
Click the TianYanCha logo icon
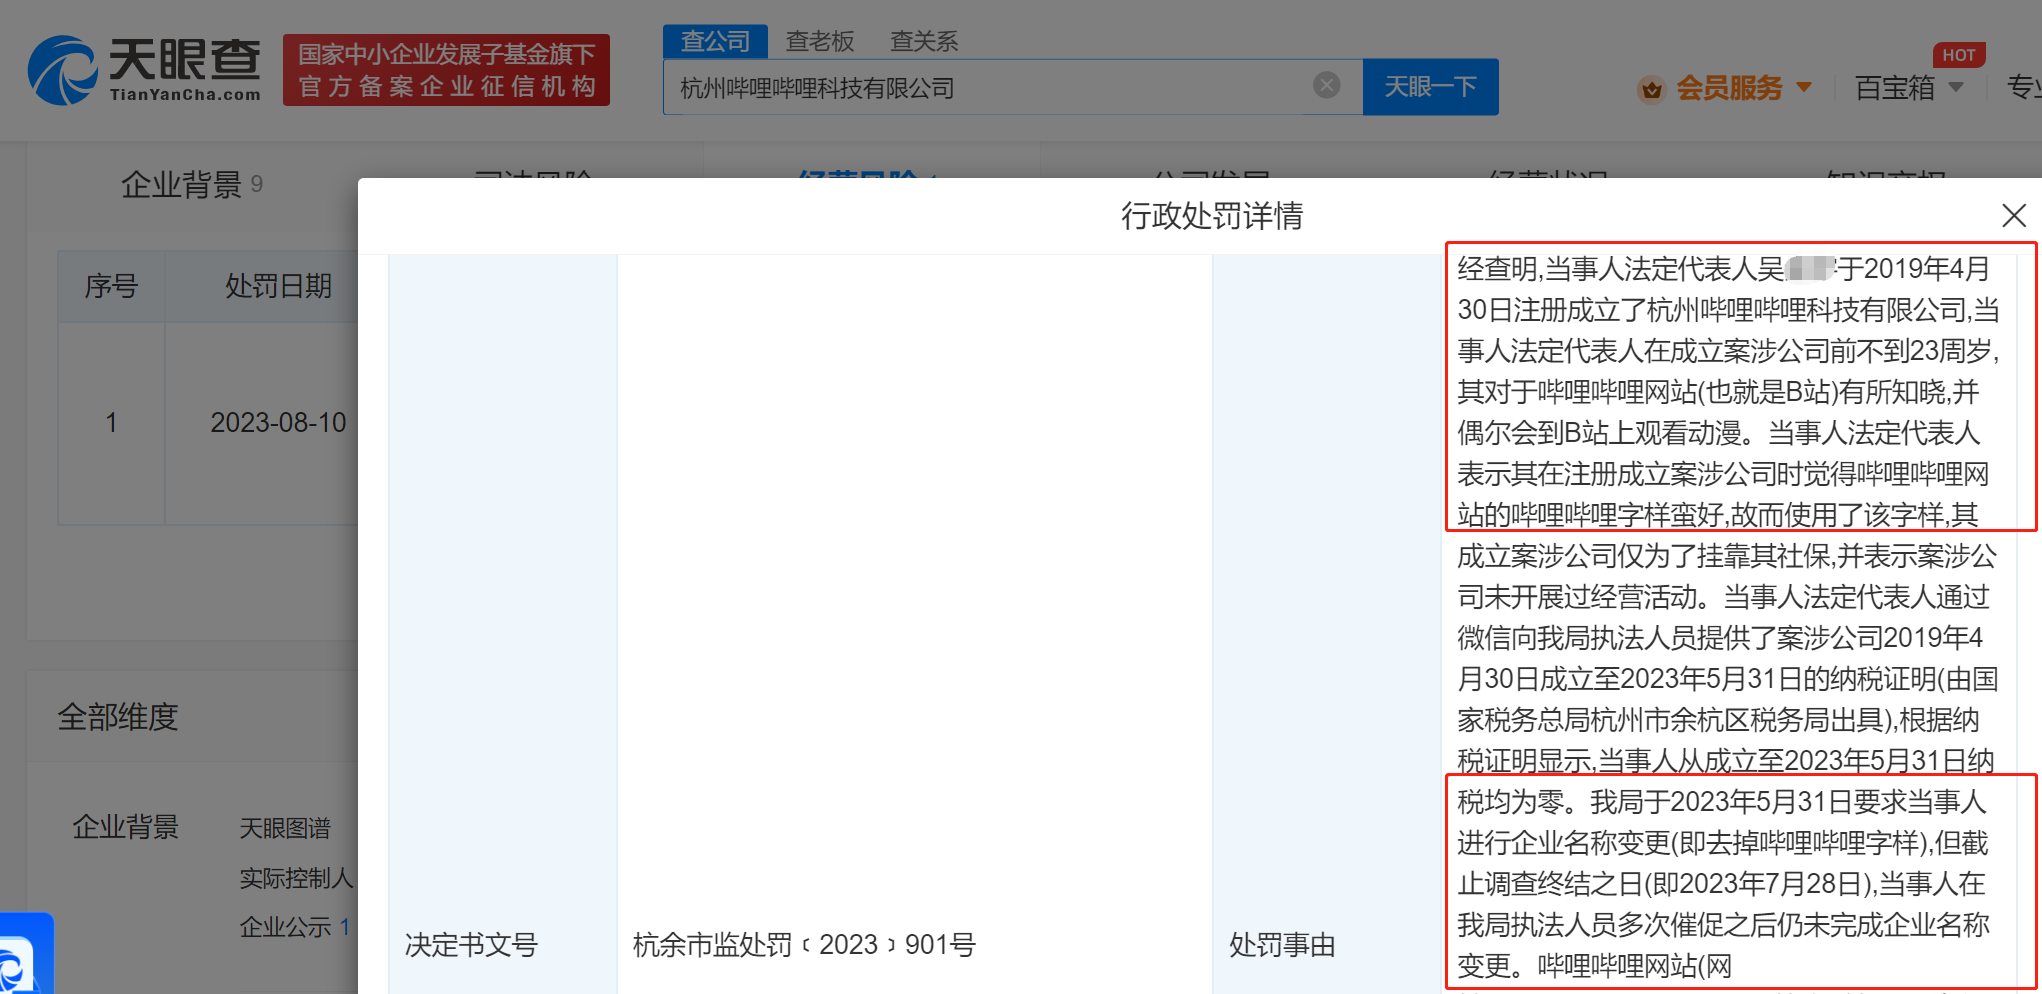pos(62,70)
